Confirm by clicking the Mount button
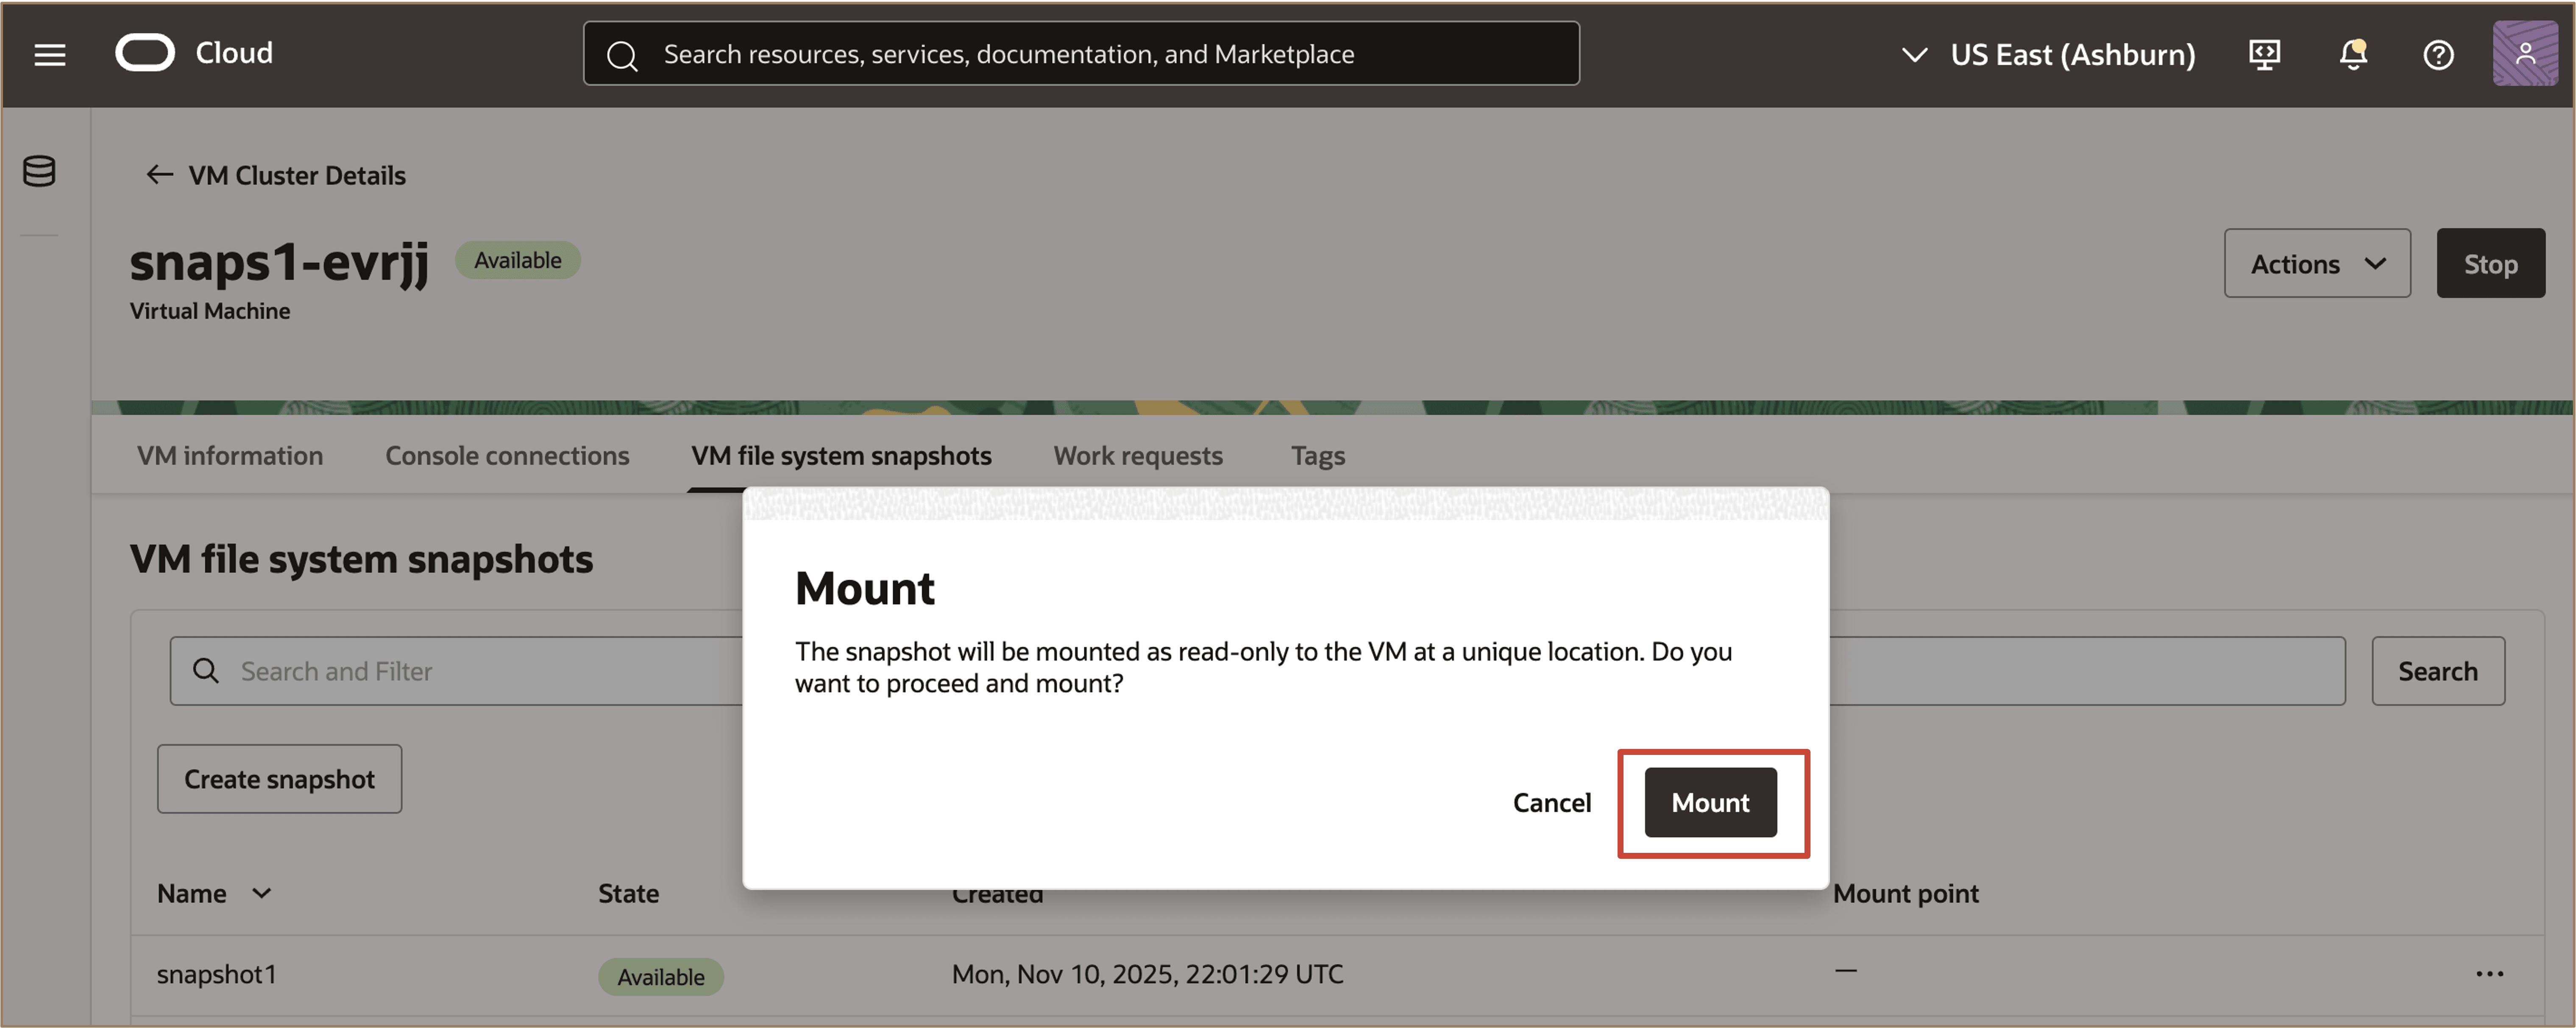The width and height of the screenshot is (2576, 1028). click(x=1710, y=802)
